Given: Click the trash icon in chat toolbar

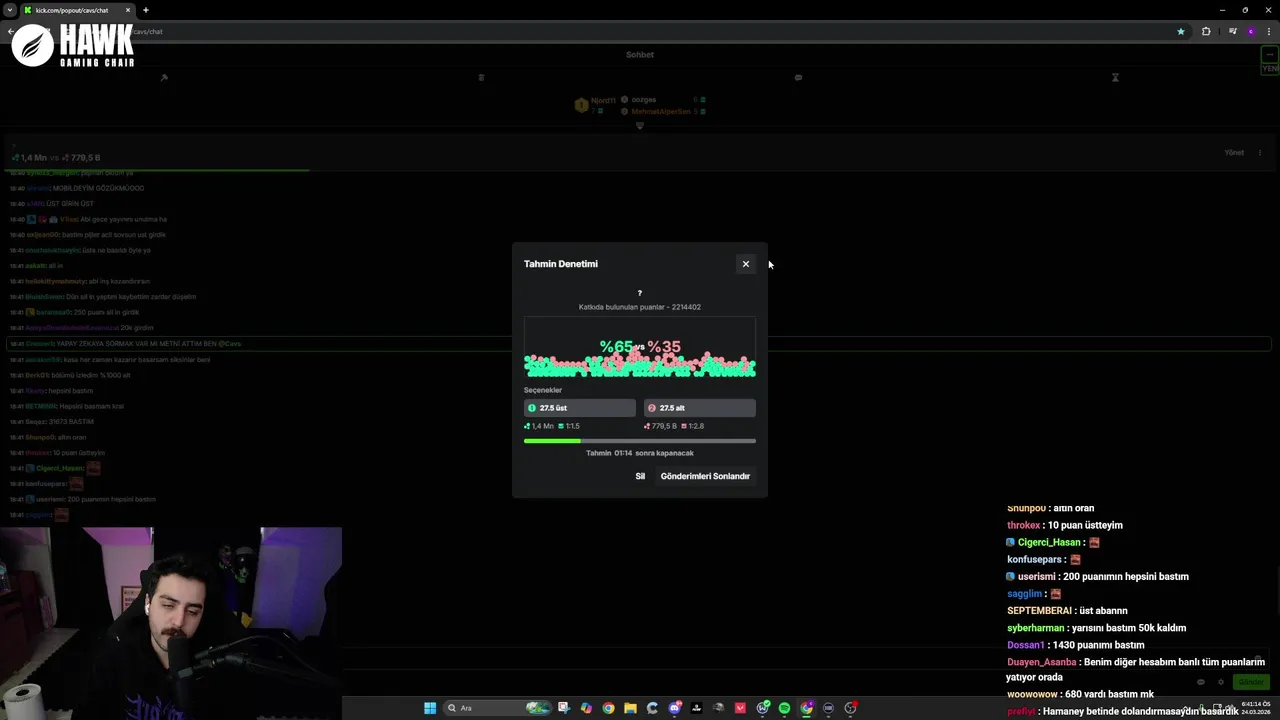Looking at the screenshot, I should click(481, 77).
